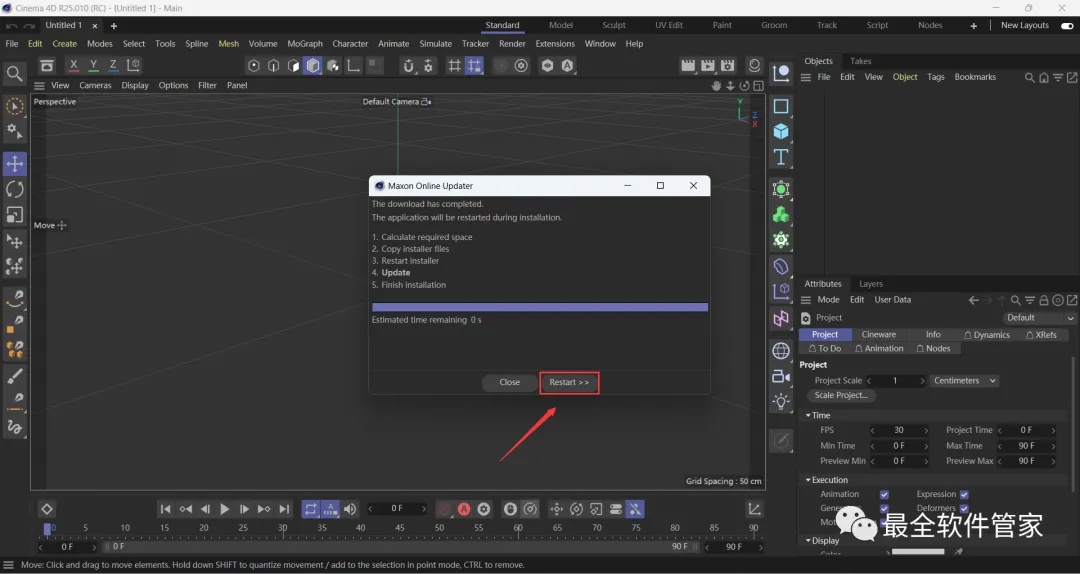Open Edit Render Settings icon
The image size is (1080, 574).
(727, 65)
